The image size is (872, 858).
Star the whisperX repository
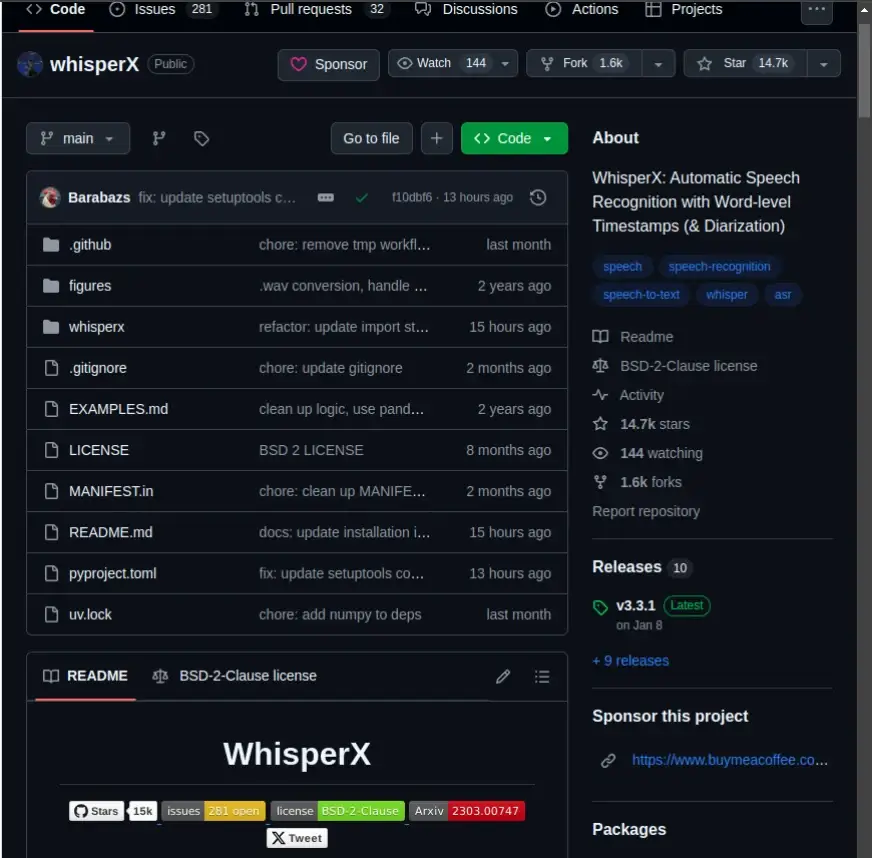click(745, 63)
